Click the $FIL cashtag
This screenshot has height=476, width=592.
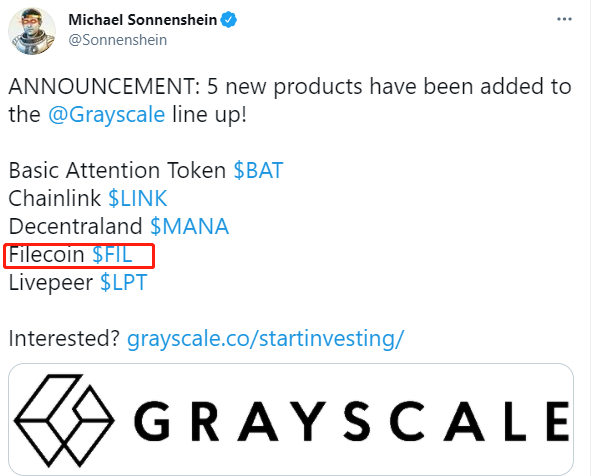point(112,254)
